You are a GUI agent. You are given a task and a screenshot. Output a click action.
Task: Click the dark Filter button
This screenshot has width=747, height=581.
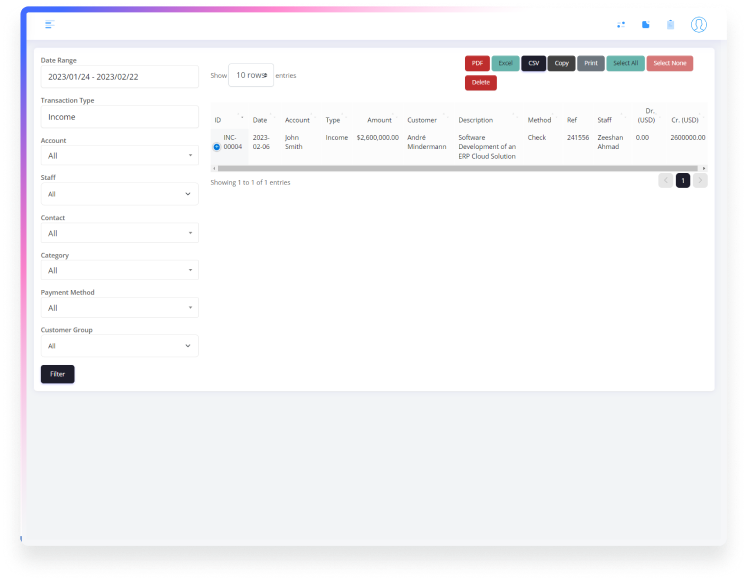click(x=58, y=374)
